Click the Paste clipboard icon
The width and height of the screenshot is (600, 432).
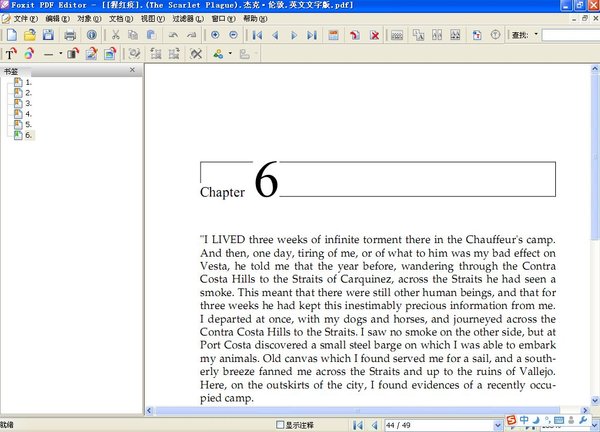click(151, 35)
